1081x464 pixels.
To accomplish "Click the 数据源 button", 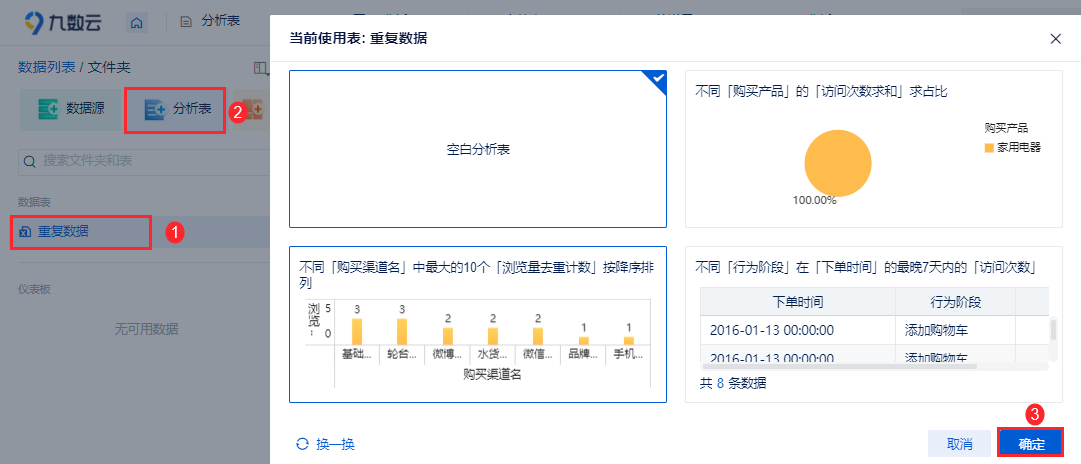I will pyautogui.click(x=72, y=109).
